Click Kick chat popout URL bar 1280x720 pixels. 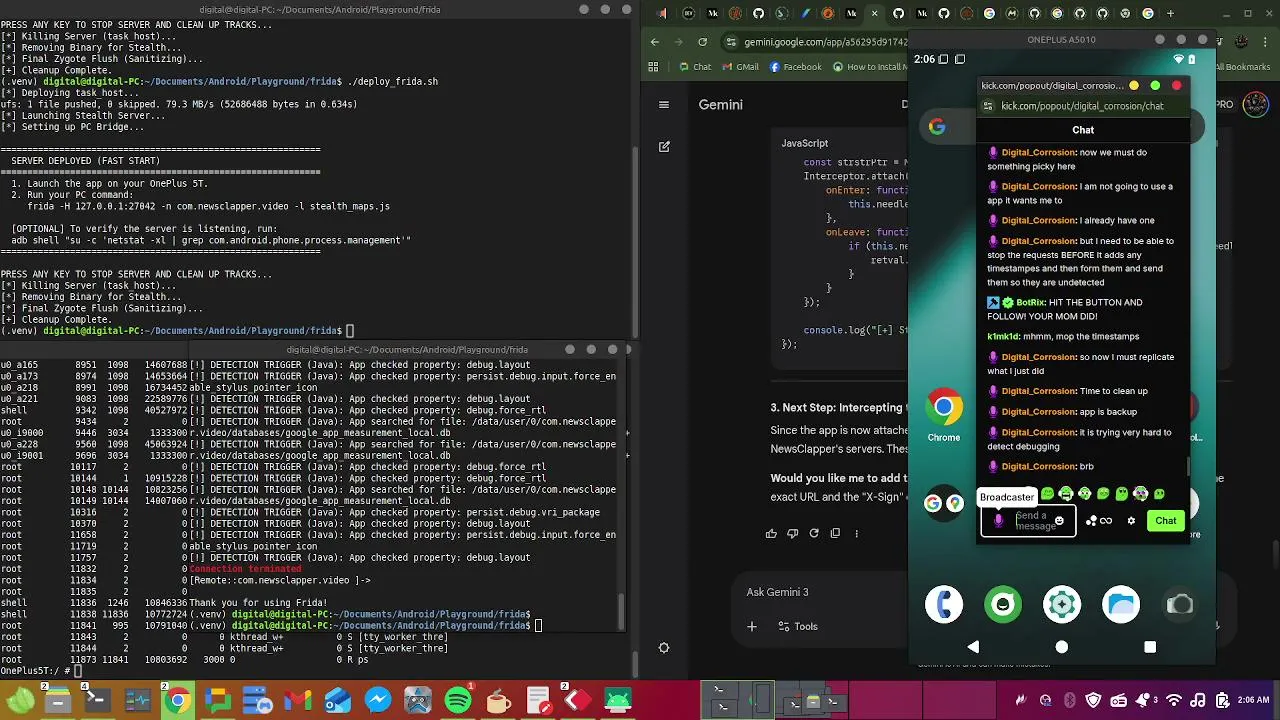tap(1082, 106)
